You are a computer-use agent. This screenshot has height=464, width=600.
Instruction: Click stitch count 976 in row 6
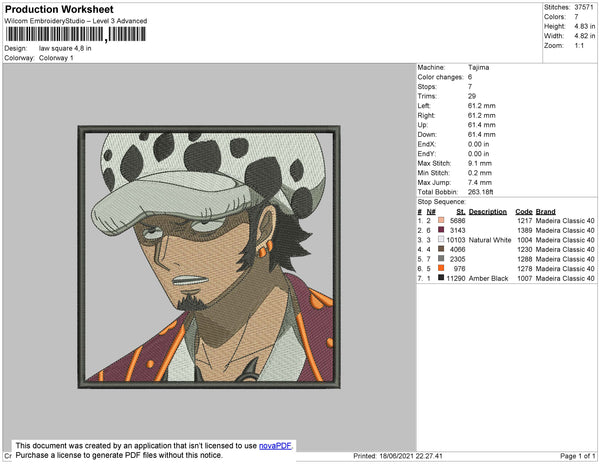pos(460,269)
